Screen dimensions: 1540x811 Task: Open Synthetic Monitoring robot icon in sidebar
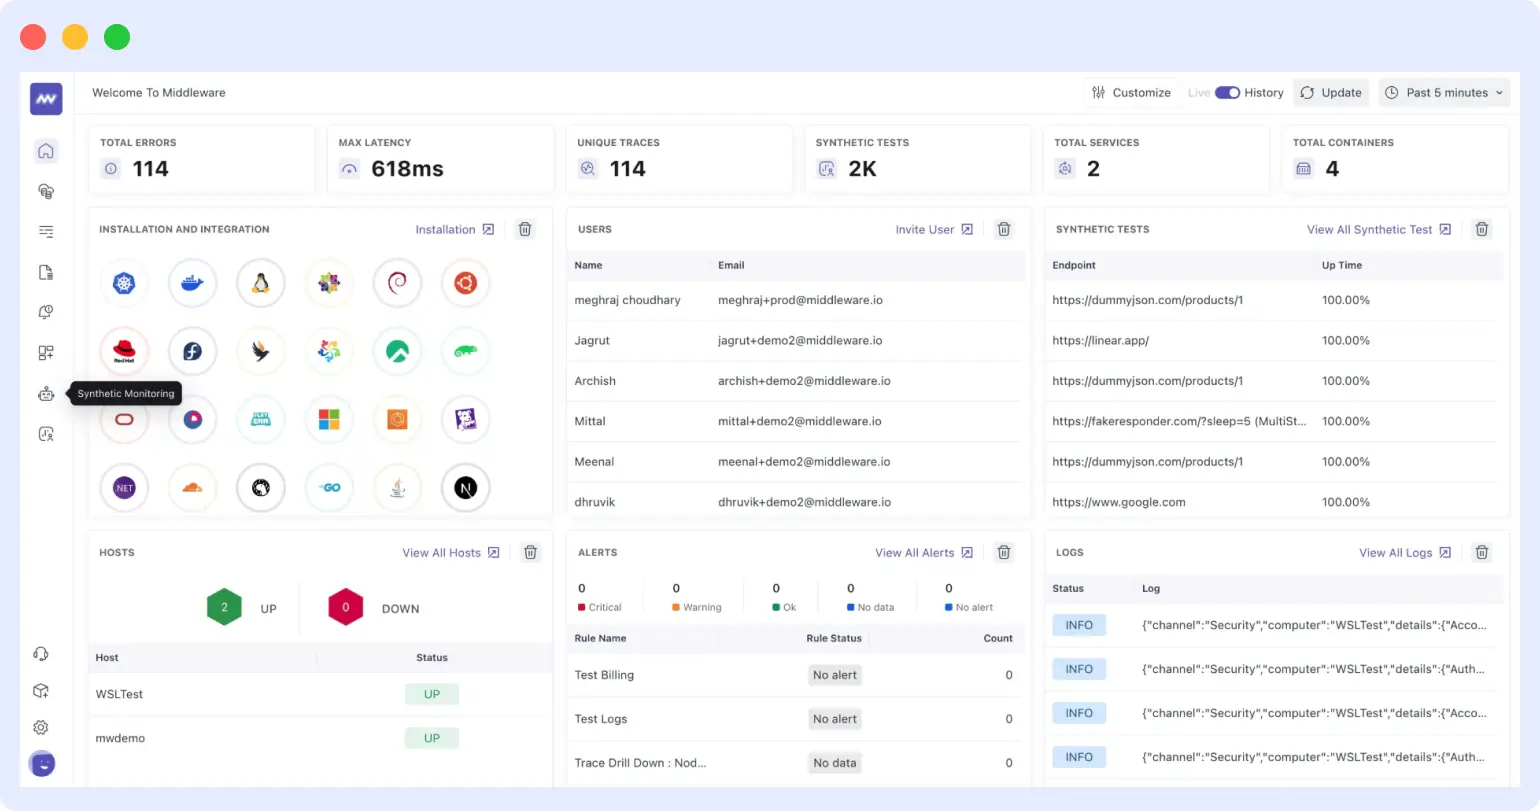coord(46,394)
